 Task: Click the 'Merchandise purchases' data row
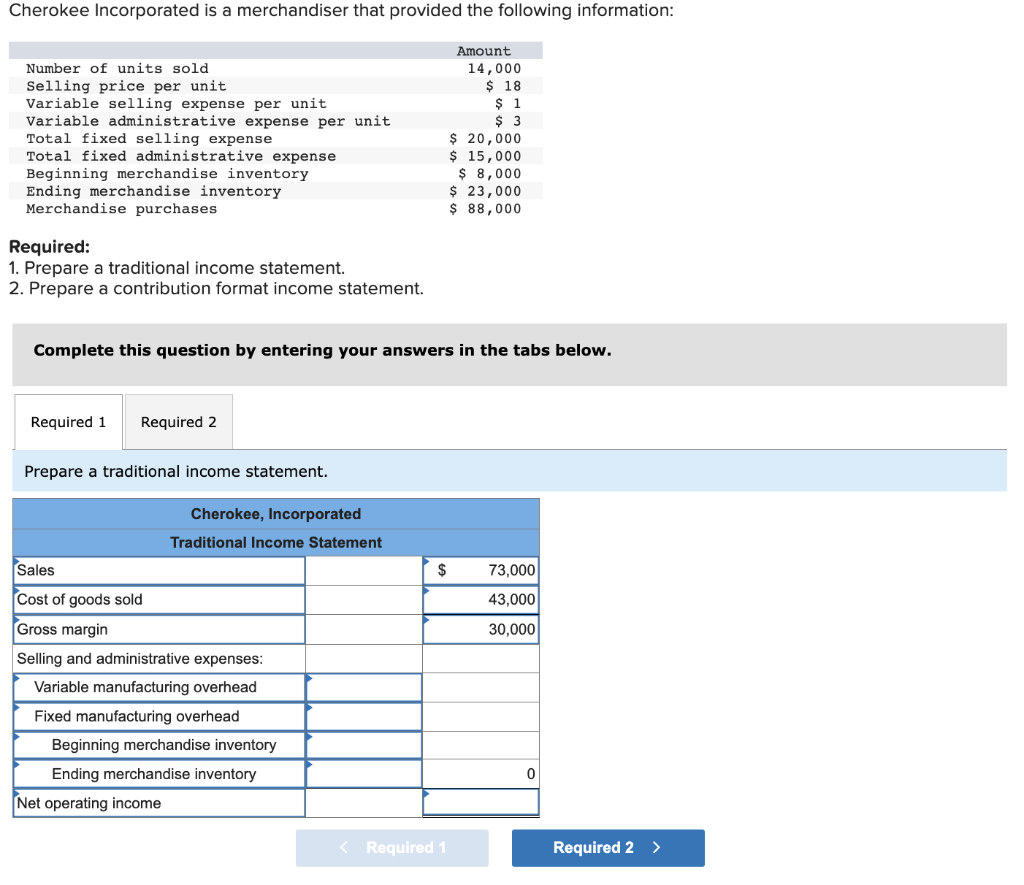[x=276, y=209]
